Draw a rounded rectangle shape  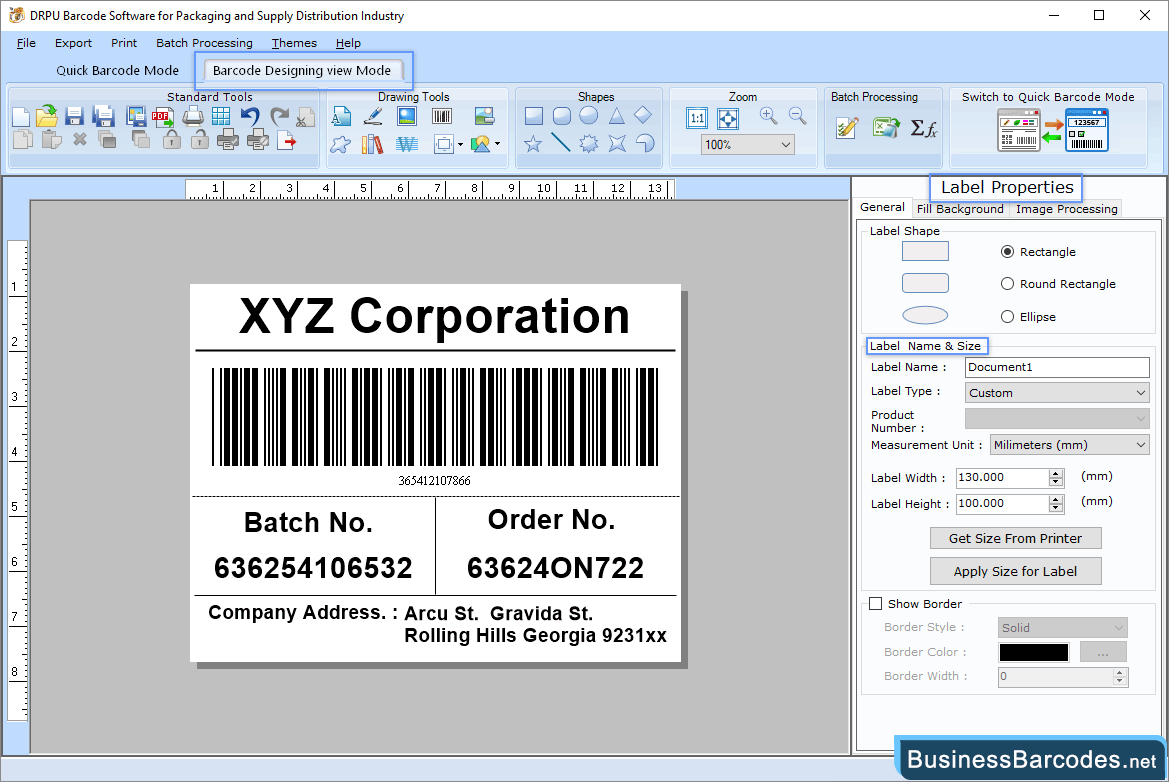(562, 116)
